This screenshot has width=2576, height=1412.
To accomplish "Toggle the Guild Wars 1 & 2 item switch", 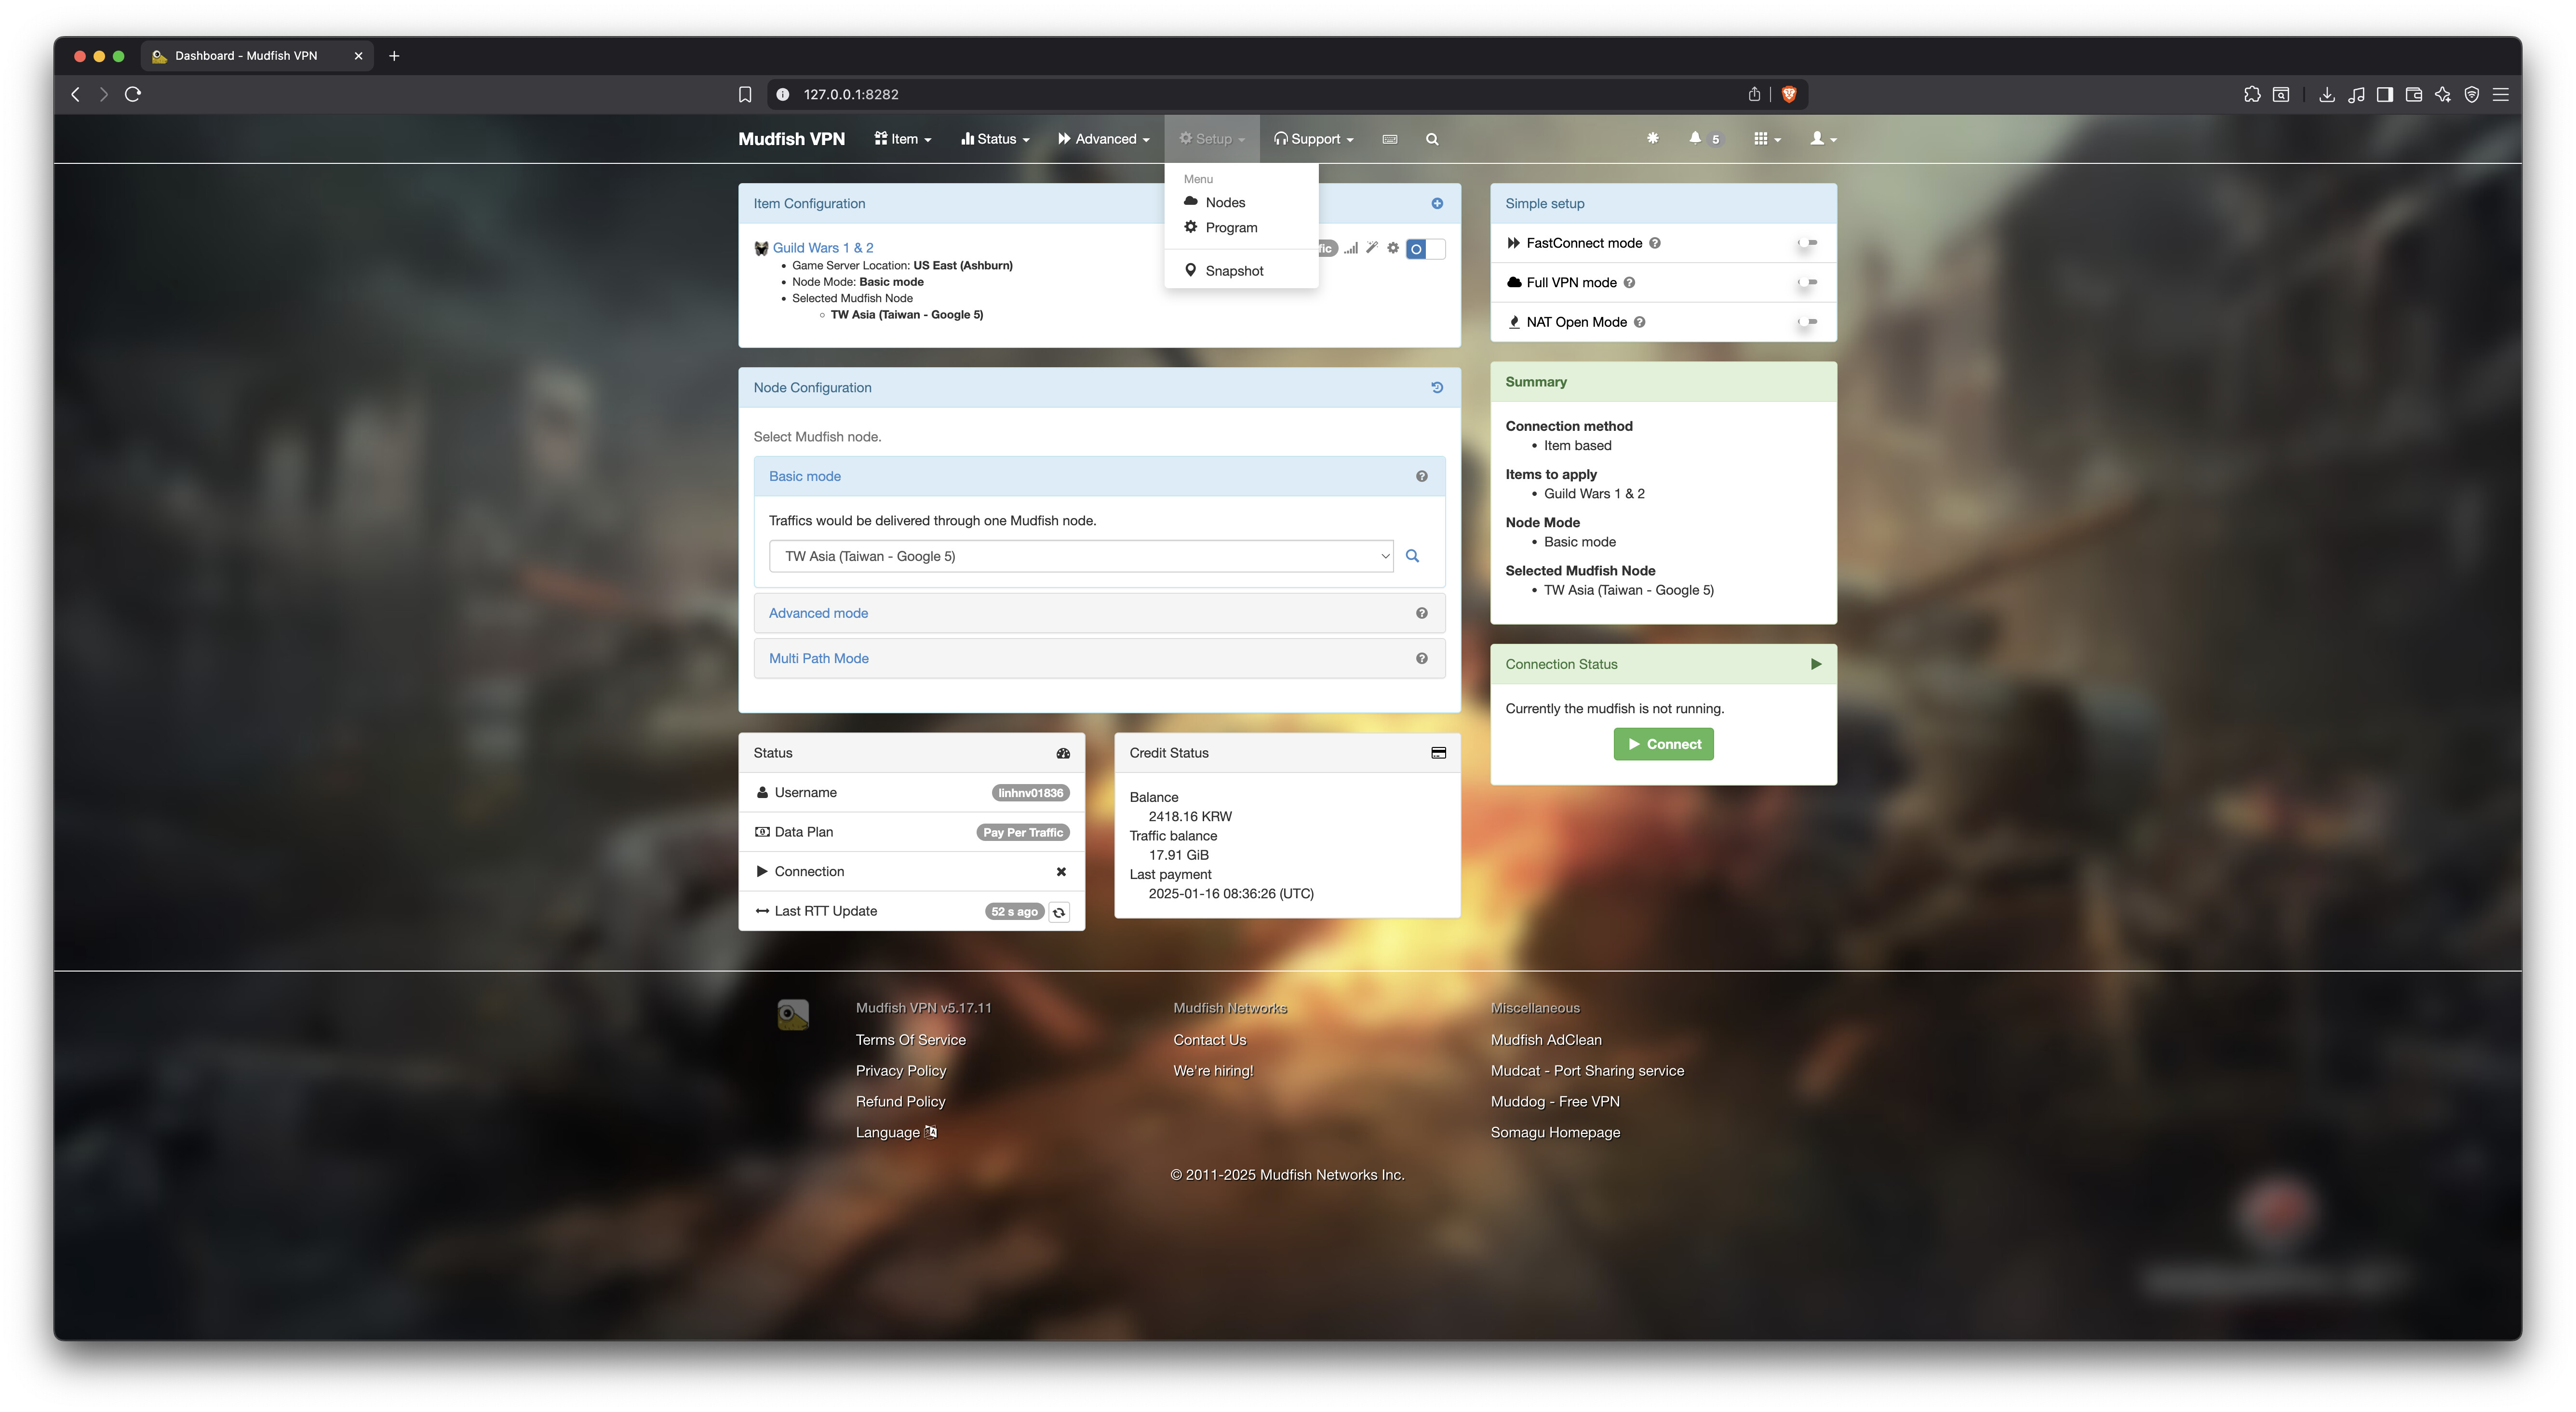I will coord(1425,249).
